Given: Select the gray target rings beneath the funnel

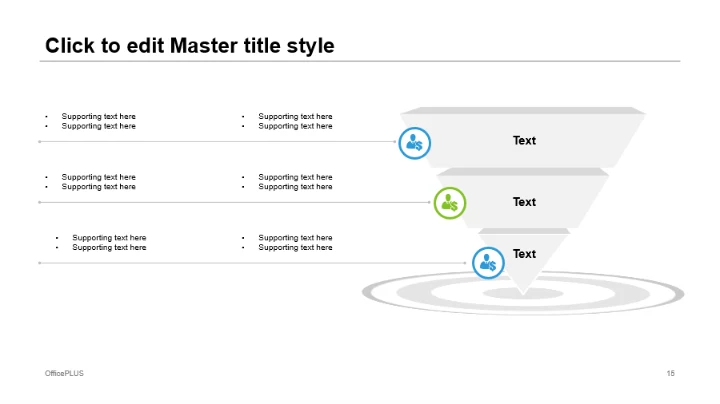Looking at the screenshot, I should point(620,294).
